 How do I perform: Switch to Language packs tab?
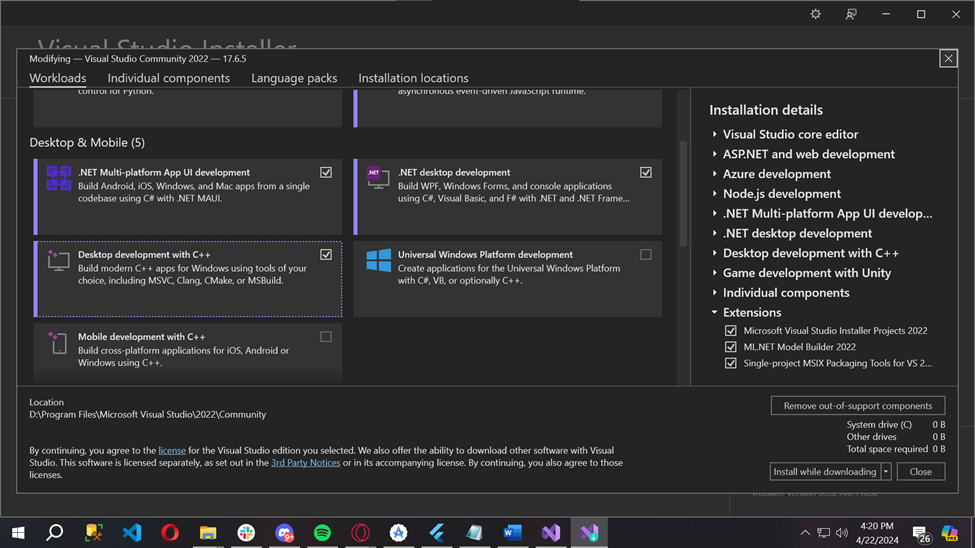point(294,78)
